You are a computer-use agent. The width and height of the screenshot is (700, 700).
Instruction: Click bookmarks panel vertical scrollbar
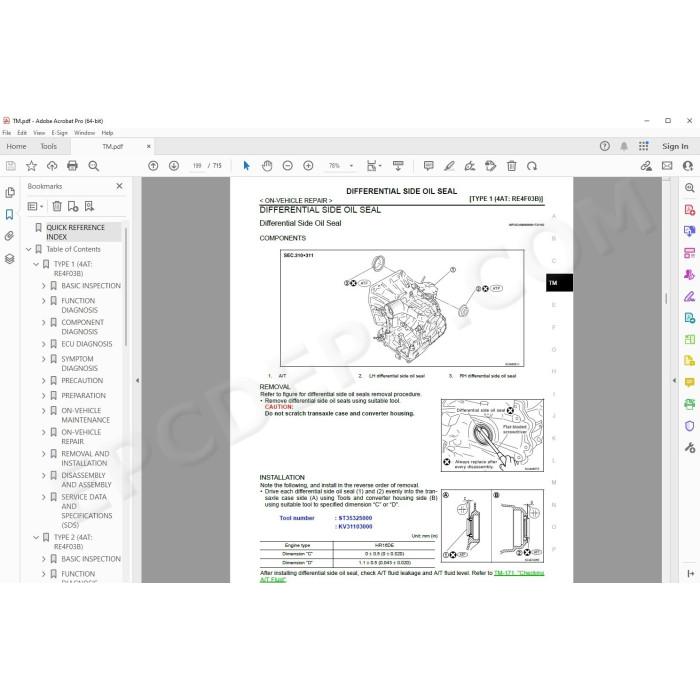pos(126,286)
